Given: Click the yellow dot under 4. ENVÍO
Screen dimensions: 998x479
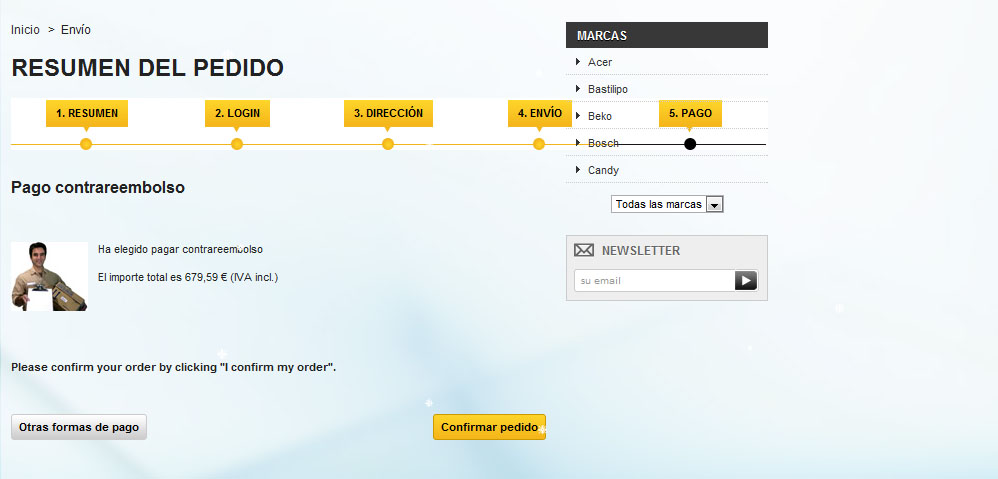Looking at the screenshot, I should pos(538,144).
